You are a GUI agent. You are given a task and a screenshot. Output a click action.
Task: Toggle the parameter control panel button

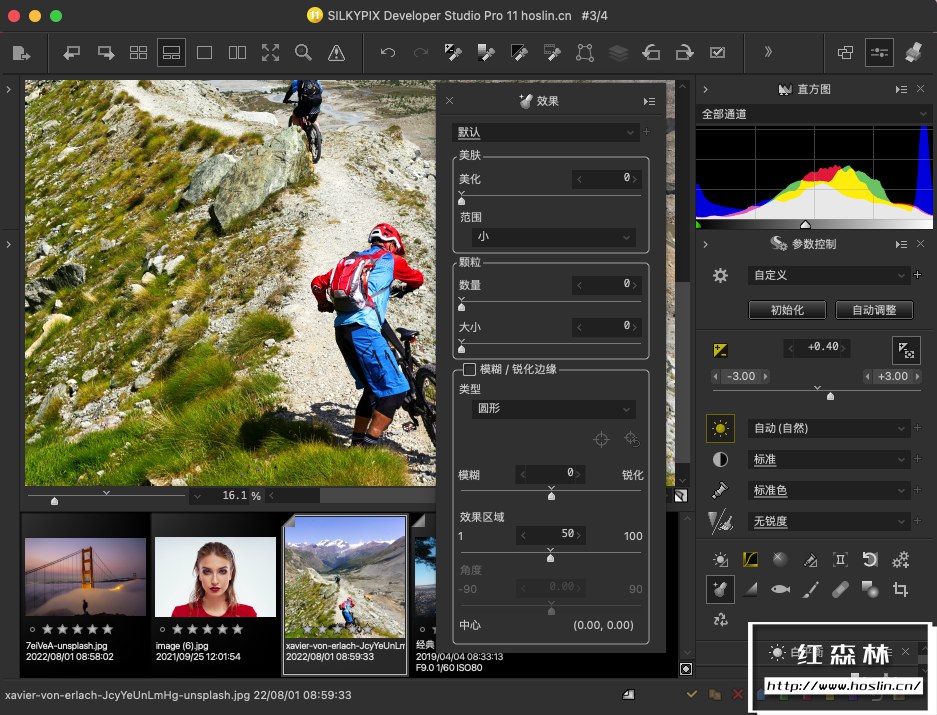879,52
